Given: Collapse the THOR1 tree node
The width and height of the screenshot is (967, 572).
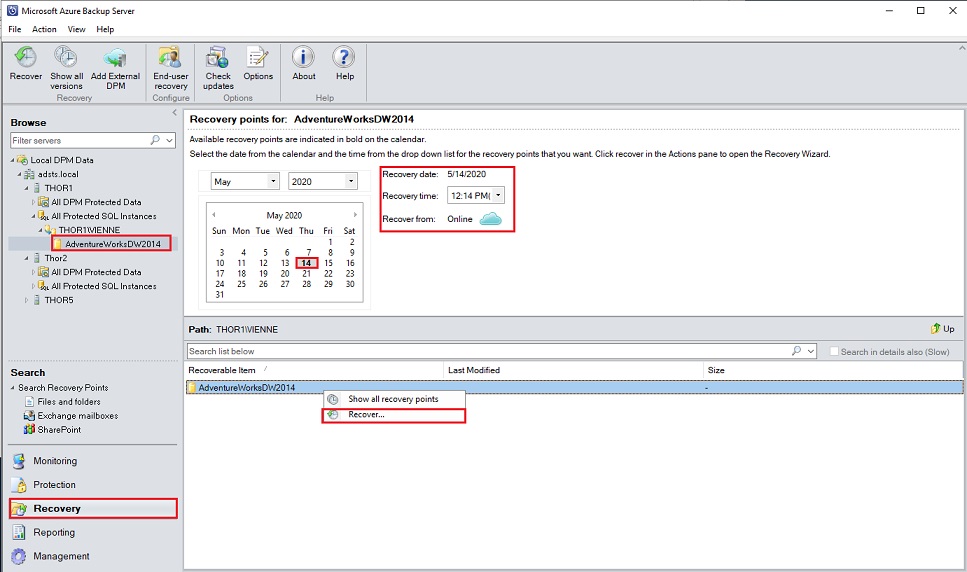Looking at the screenshot, I should (x=27, y=188).
